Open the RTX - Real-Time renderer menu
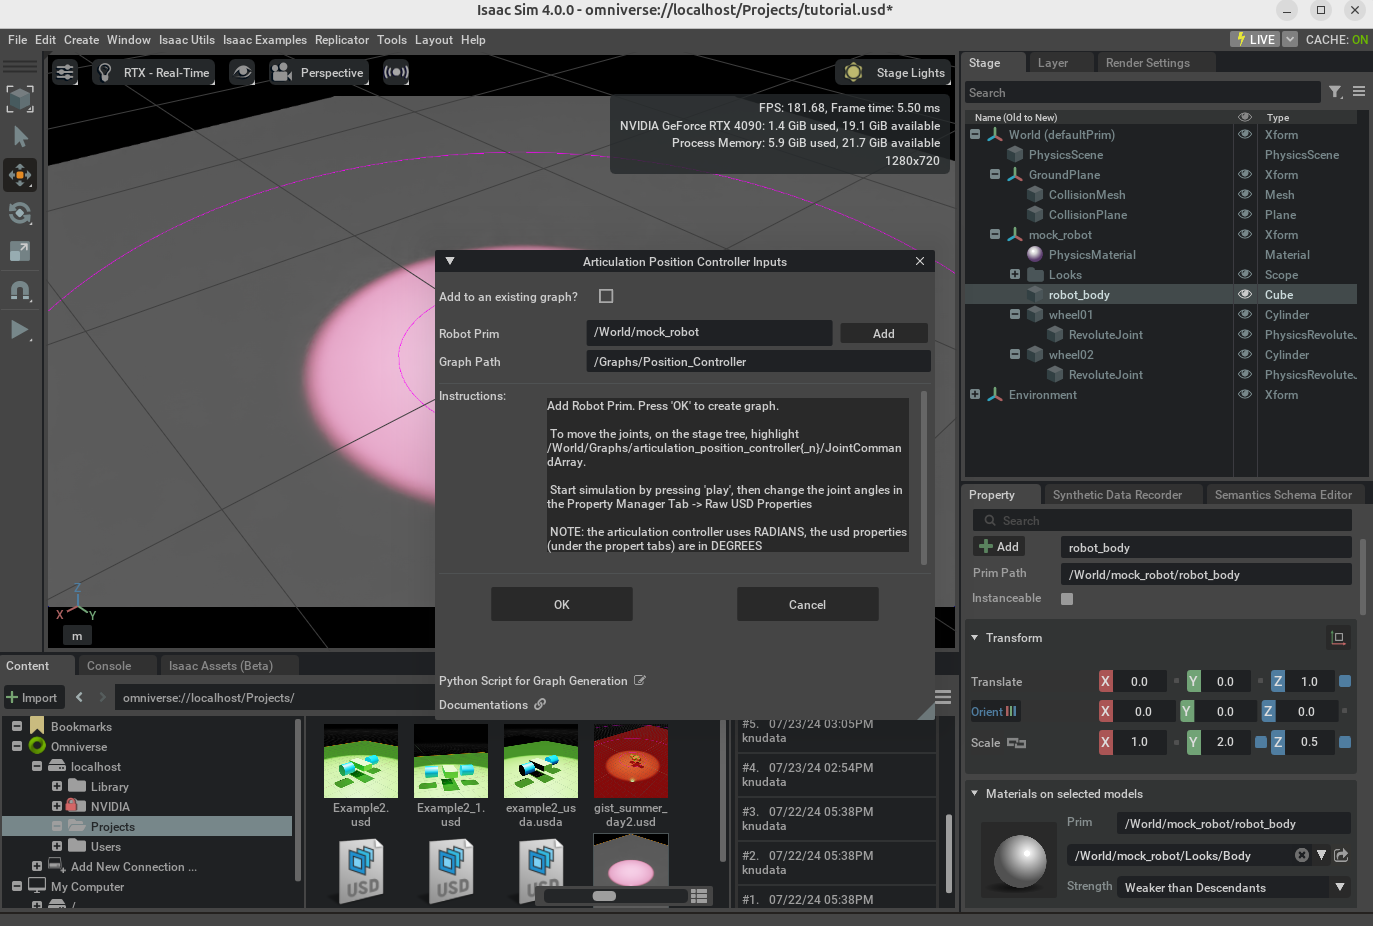Screen dimensions: 1373x926 [154, 72]
